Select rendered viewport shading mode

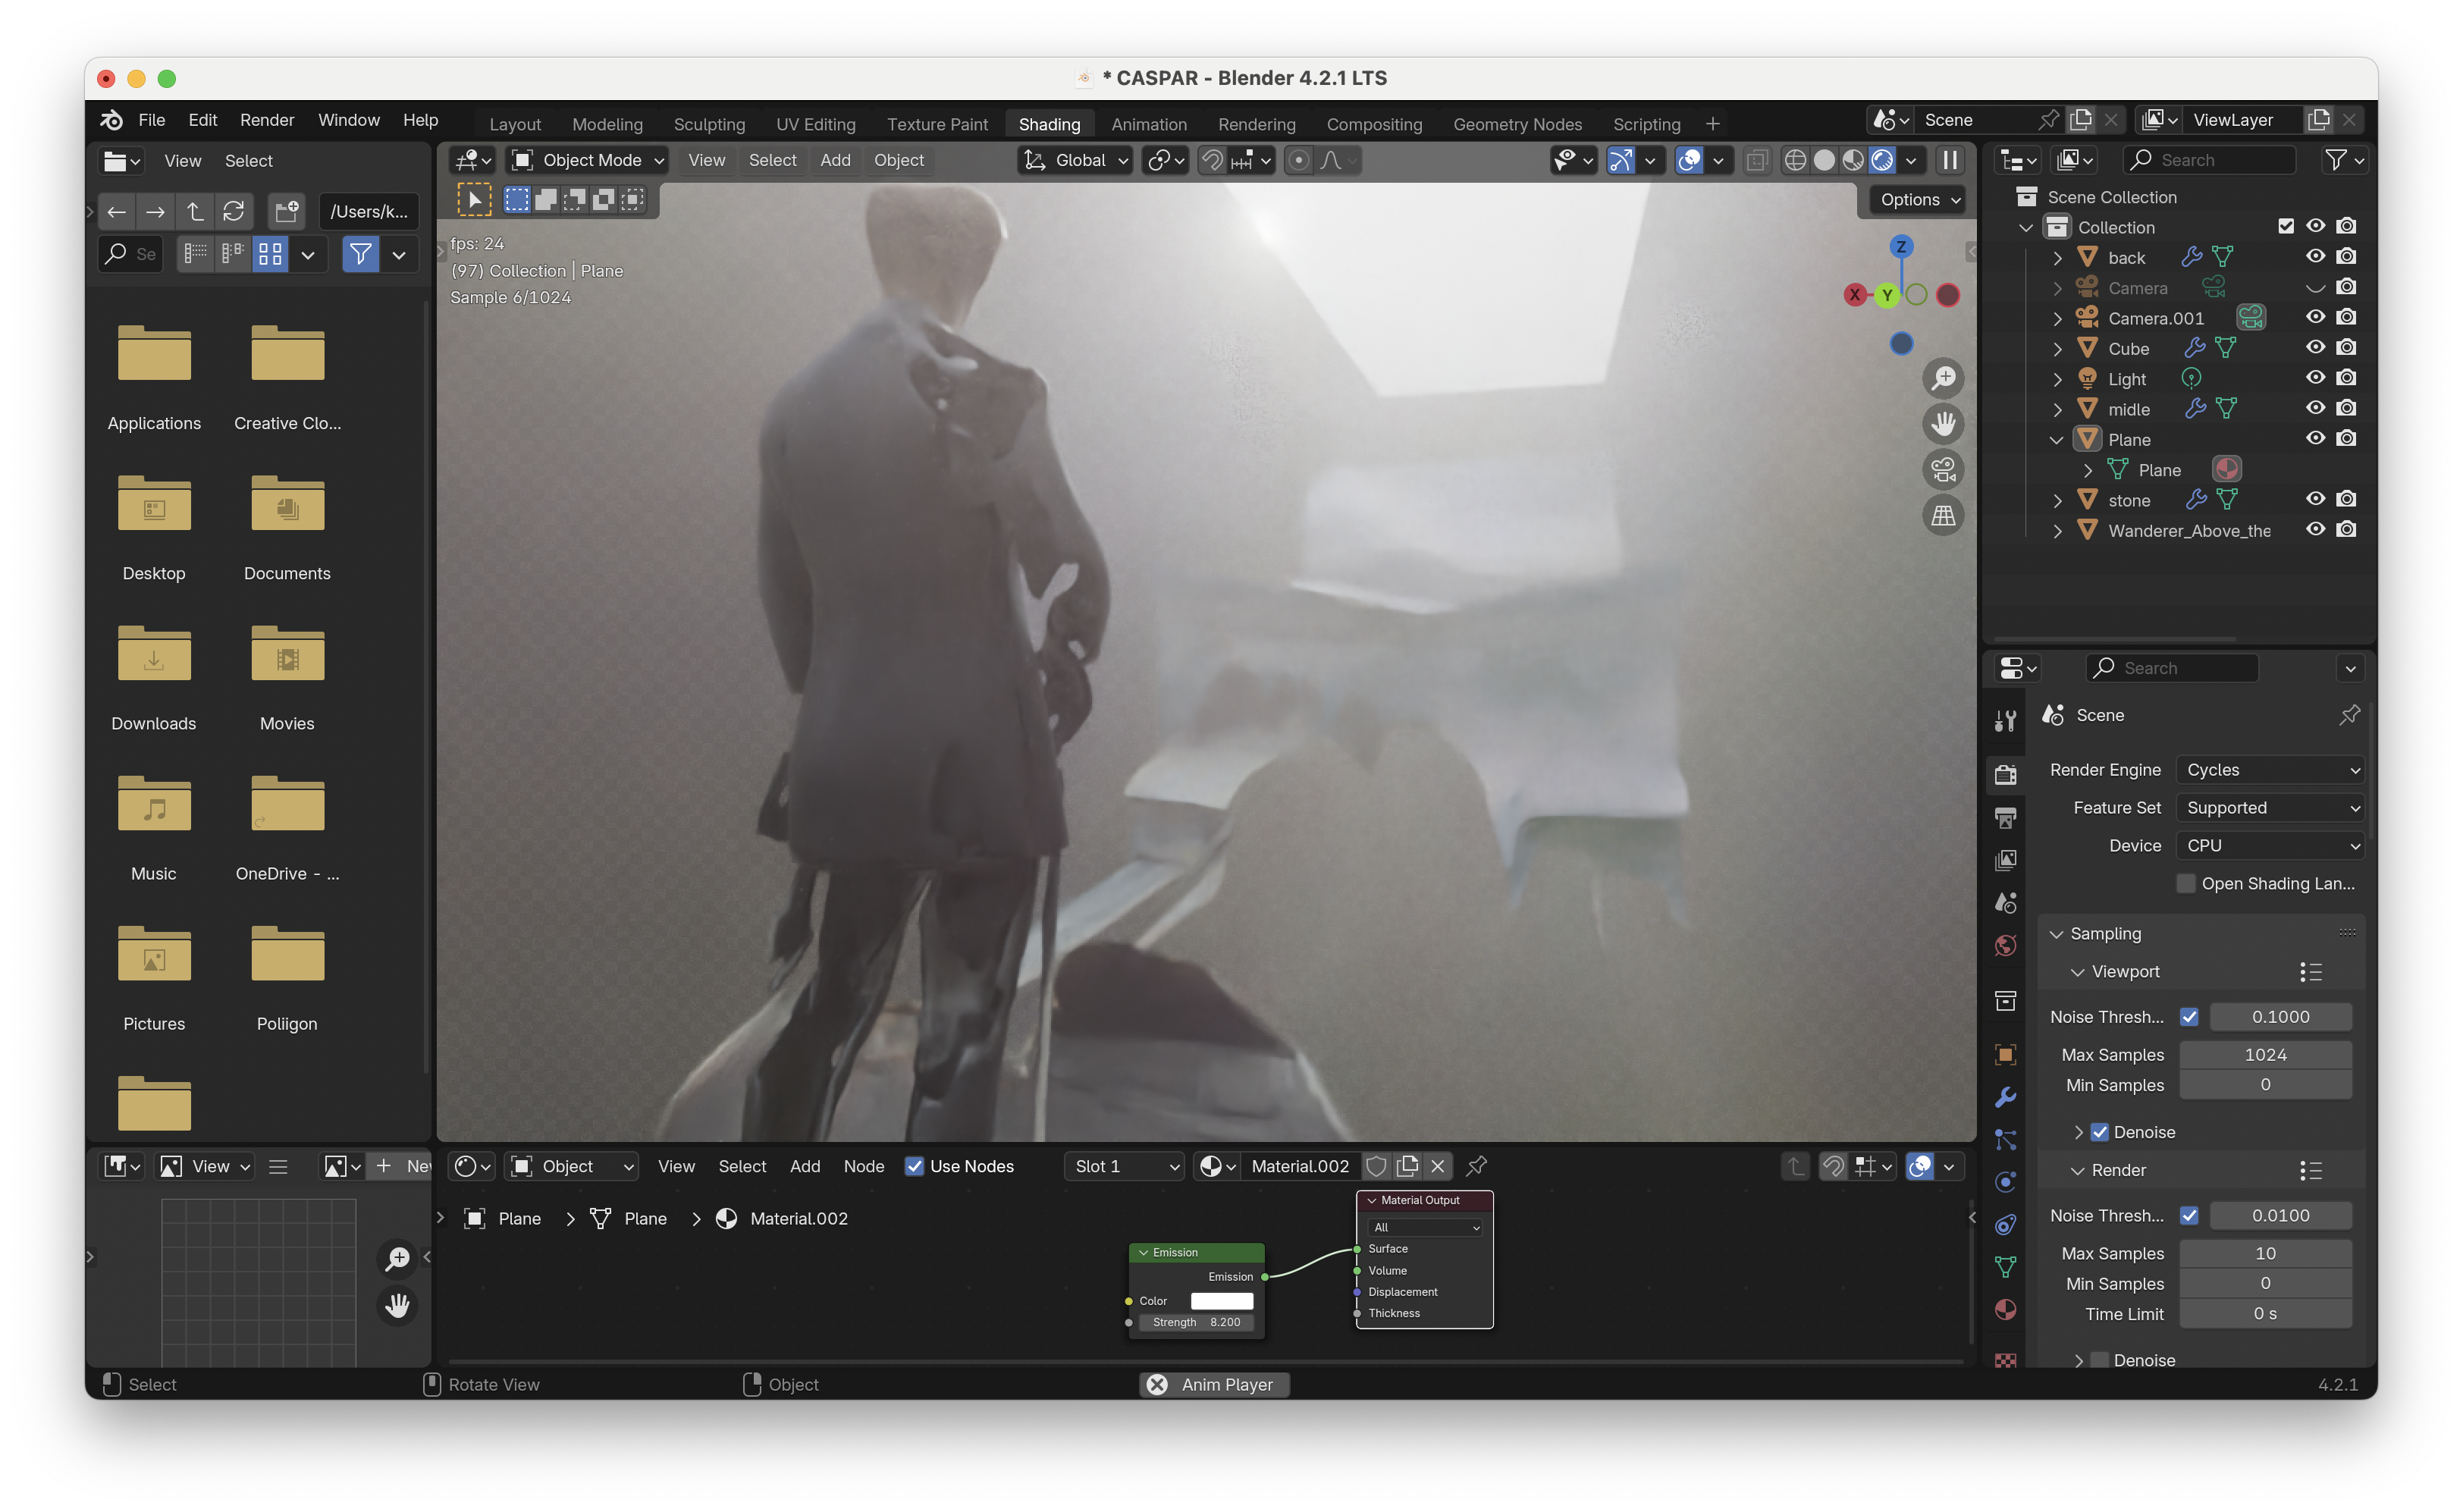point(1882,160)
